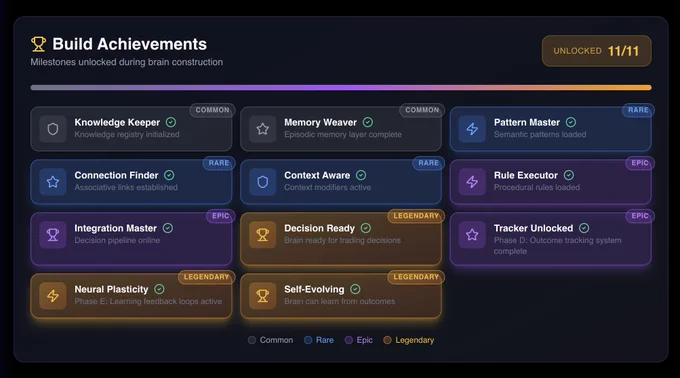Viewport: 680px width, 378px height.
Task: Click the lightning icon on Pattern Master card
Action: (x=472, y=129)
